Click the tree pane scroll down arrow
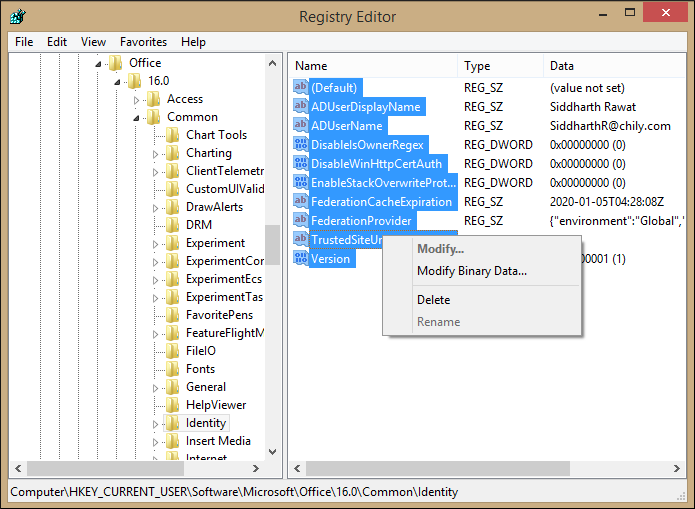Image resolution: width=695 pixels, height=509 pixels. point(273,452)
